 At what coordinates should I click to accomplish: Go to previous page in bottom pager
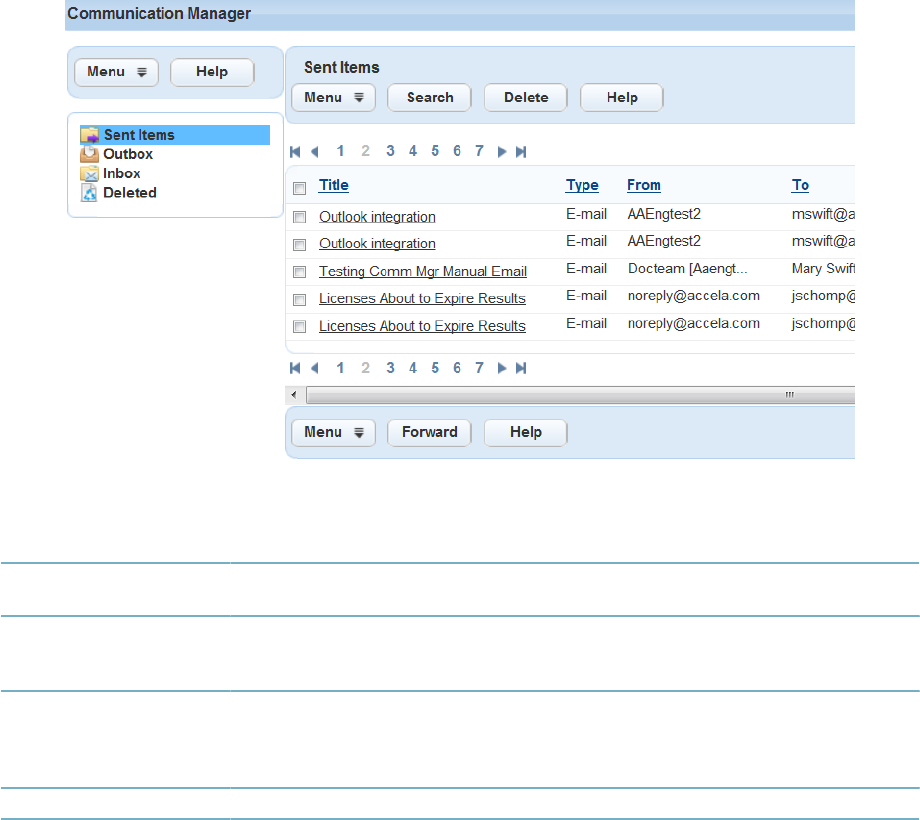point(314,368)
